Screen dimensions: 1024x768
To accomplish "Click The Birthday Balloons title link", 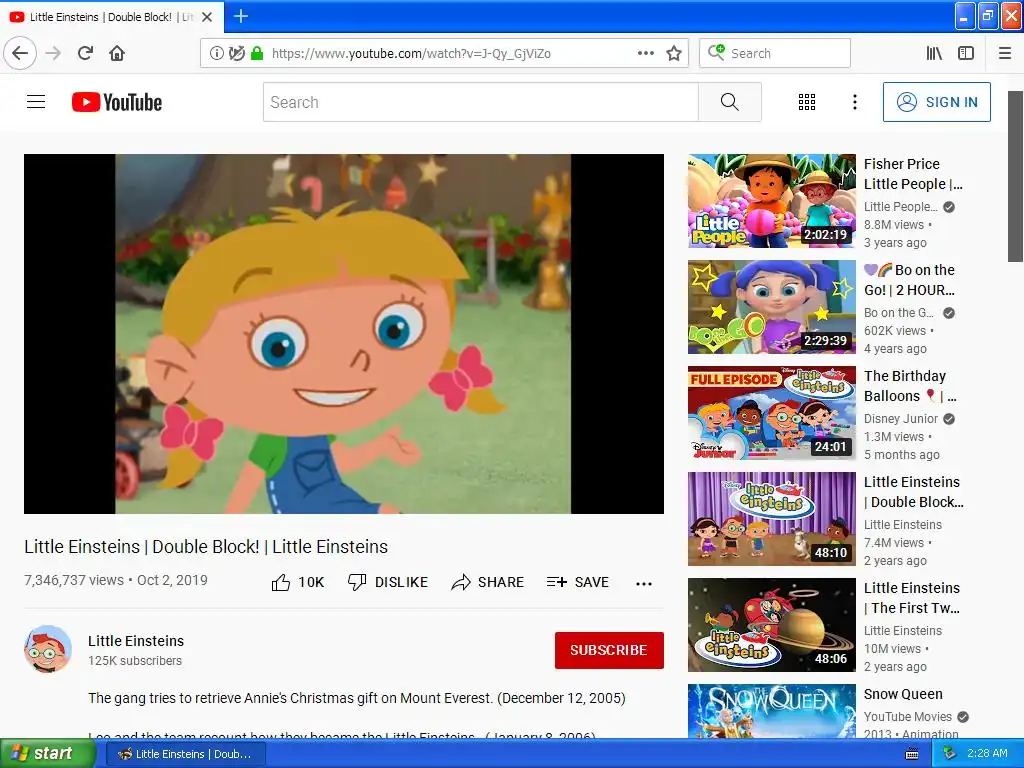I will (x=910, y=386).
